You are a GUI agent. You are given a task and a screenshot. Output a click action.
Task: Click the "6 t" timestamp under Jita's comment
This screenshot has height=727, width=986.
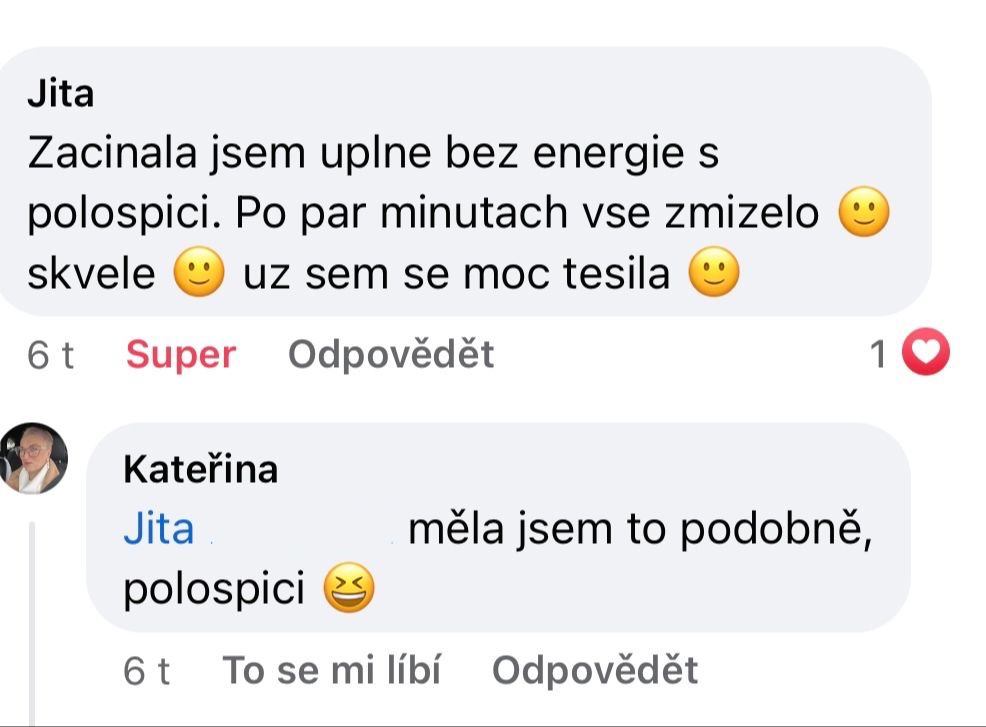[48, 354]
